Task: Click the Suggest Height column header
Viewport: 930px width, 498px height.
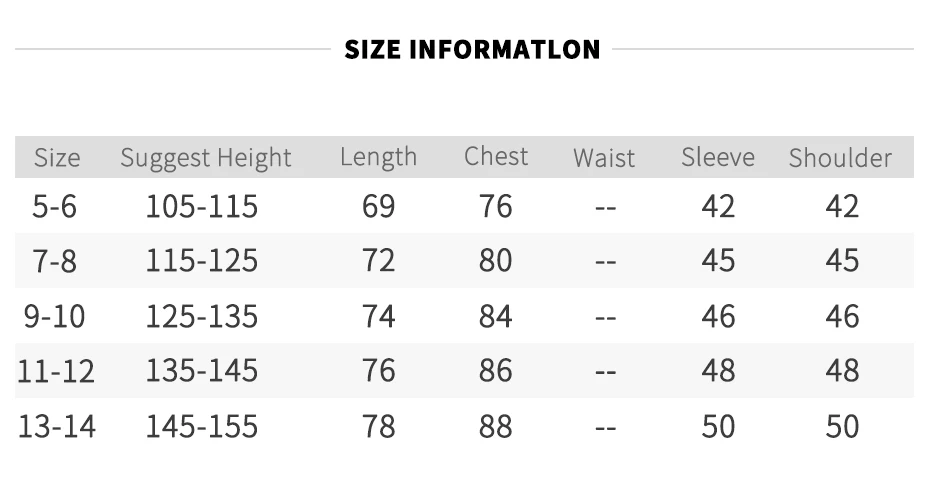Action: point(206,158)
